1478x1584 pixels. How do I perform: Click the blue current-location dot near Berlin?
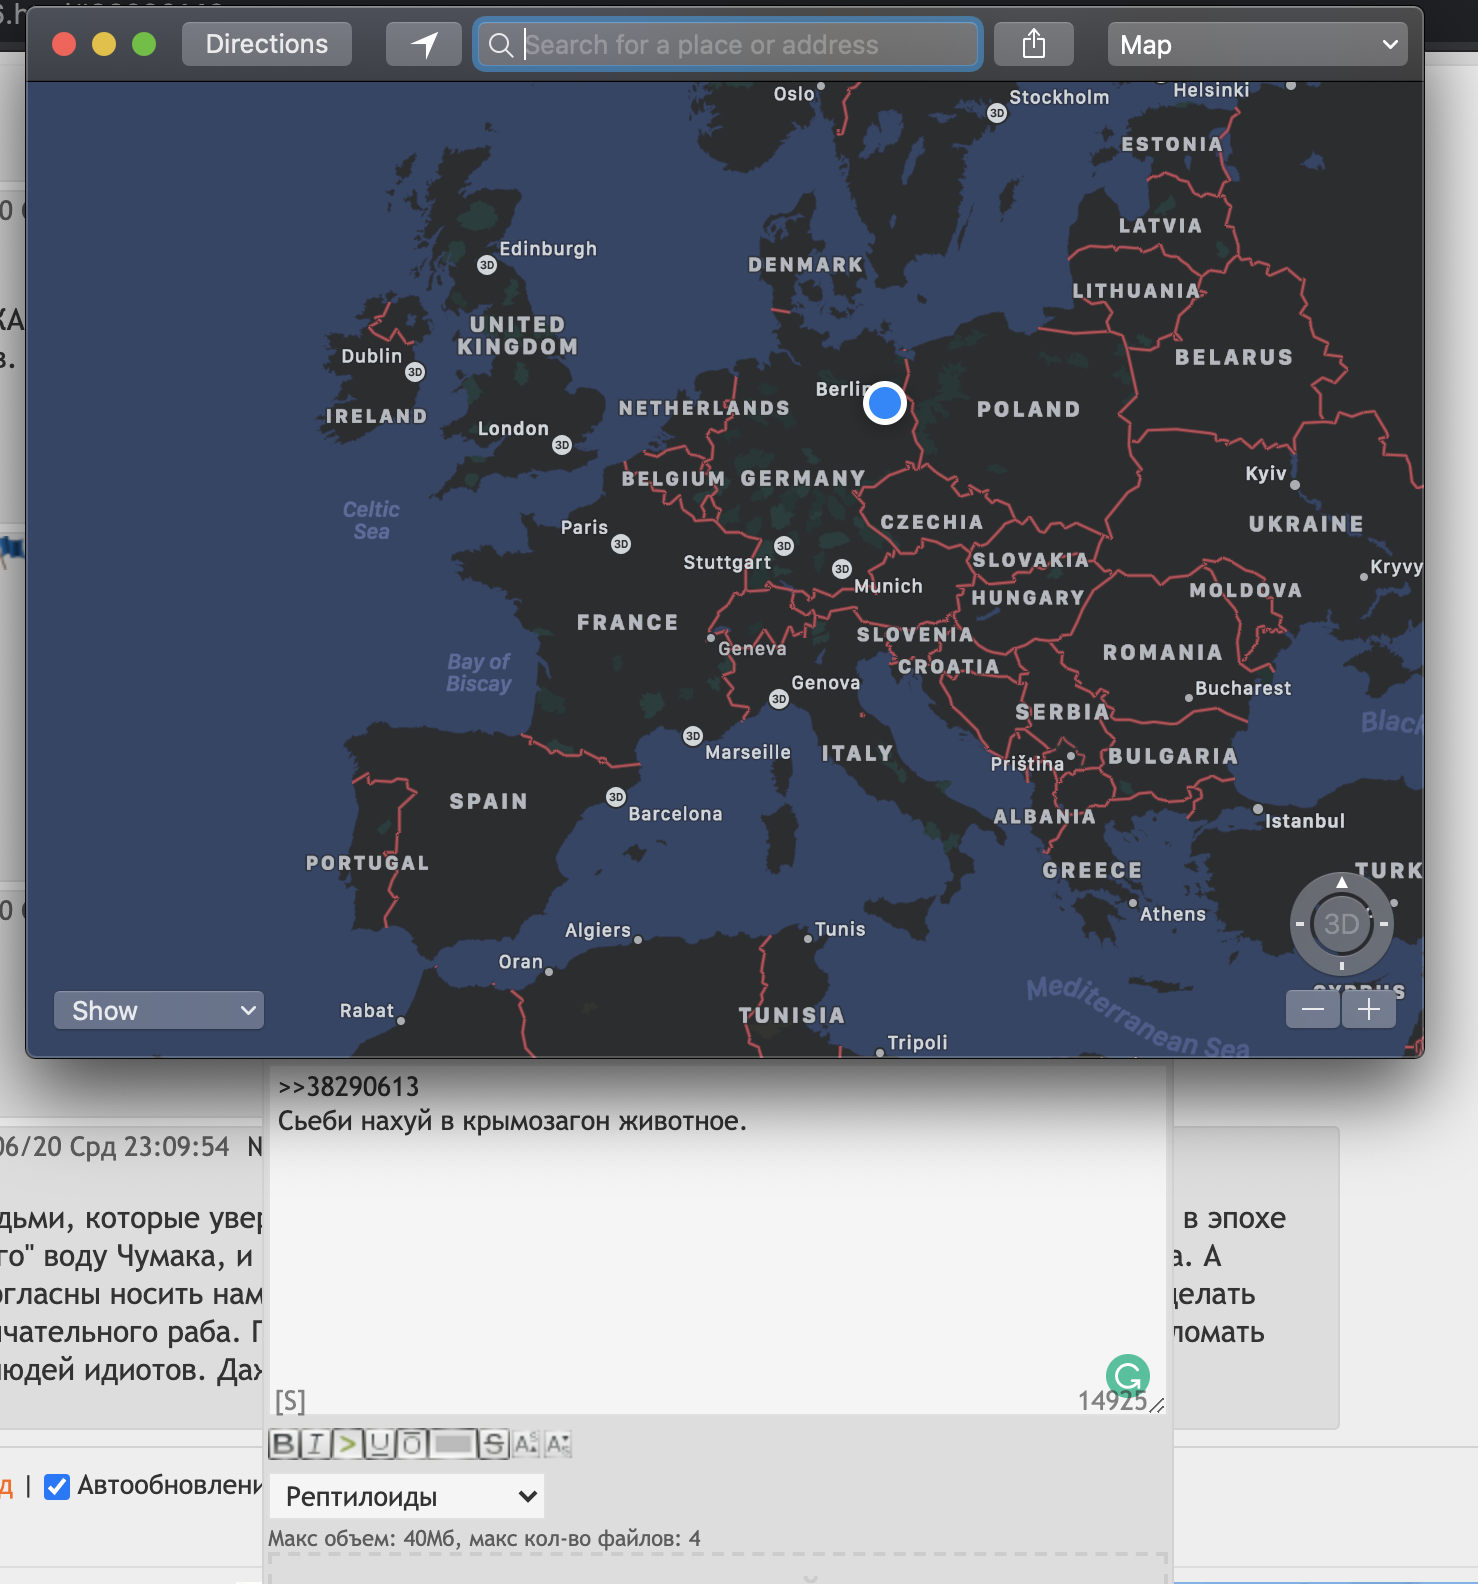[x=885, y=403]
